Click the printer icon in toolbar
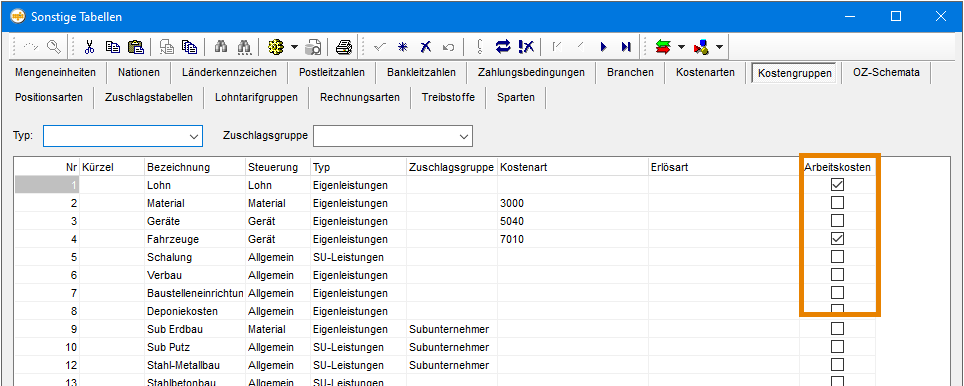Screen dimensions: 964x386 pos(344,47)
